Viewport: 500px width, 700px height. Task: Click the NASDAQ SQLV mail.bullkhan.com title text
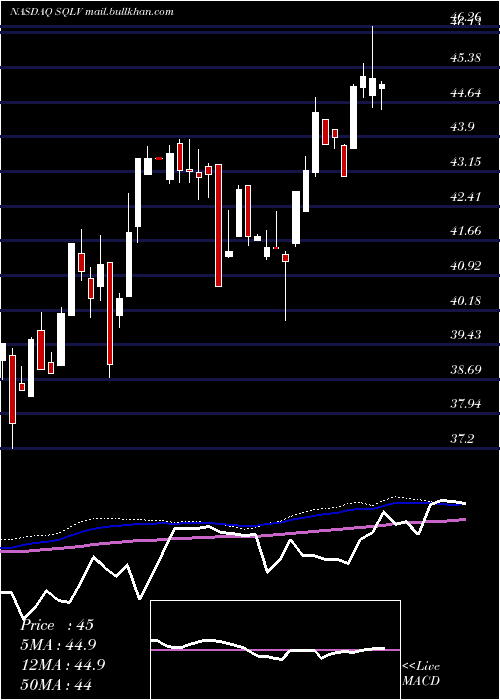[x=92, y=12]
